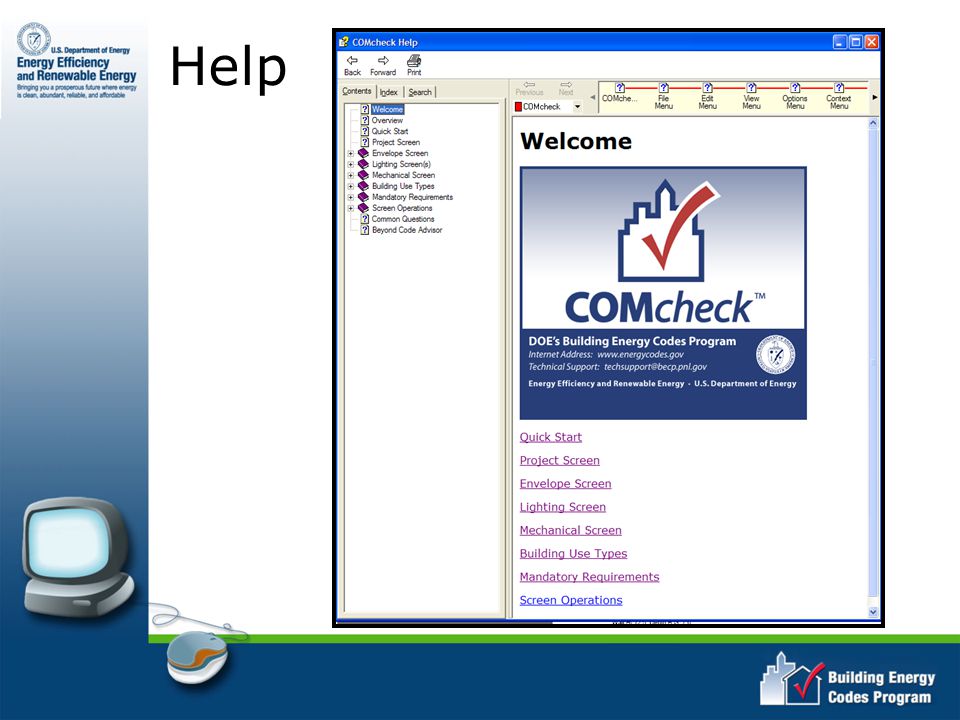Open the Lighting Screen link
The image size is (960, 720).
tap(563, 507)
